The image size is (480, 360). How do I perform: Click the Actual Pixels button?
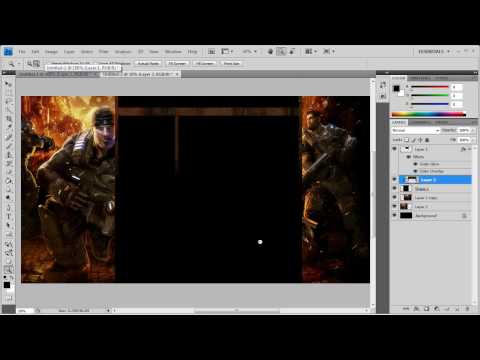(148, 63)
